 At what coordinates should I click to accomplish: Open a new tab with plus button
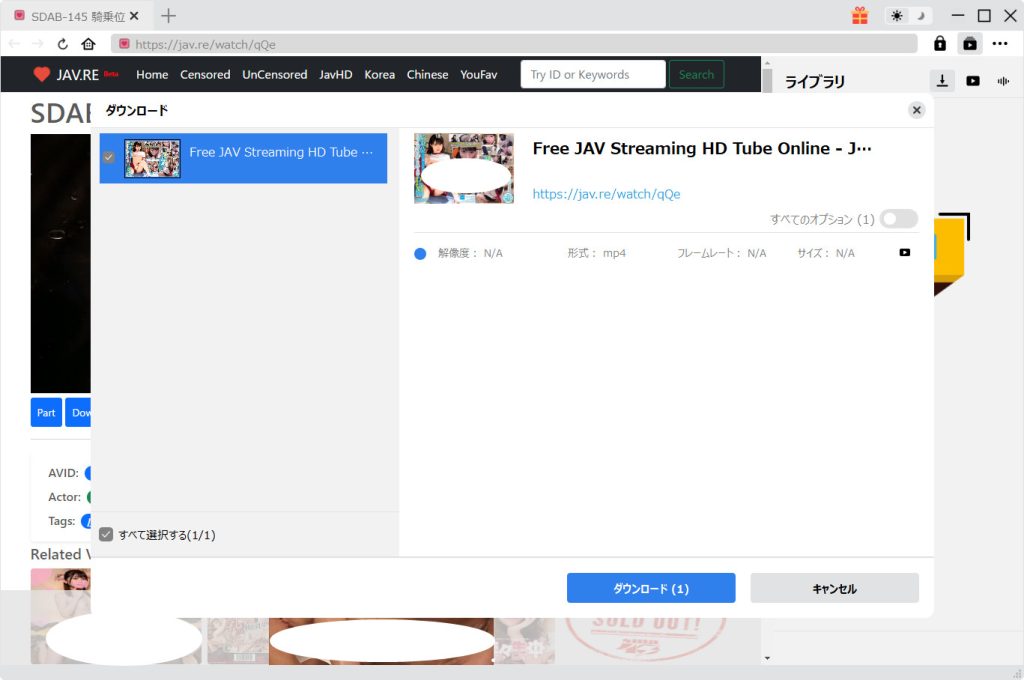pyautogui.click(x=168, y=16)
